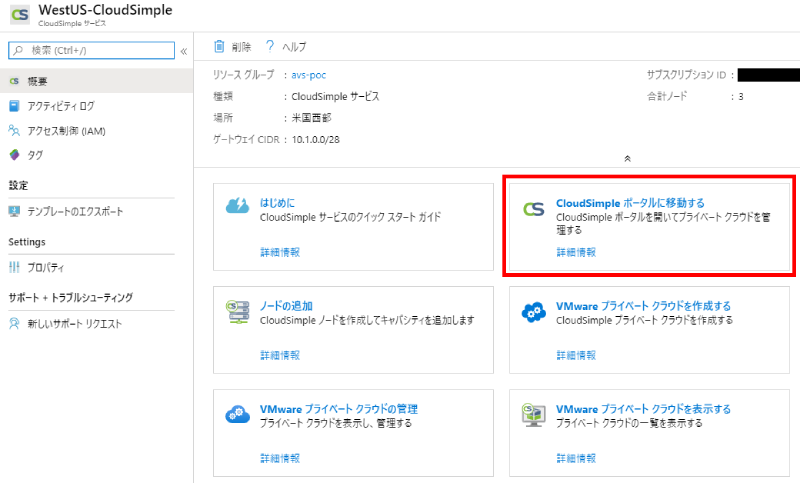Click the はじめに cloud lightning icon

coord(237,206)
